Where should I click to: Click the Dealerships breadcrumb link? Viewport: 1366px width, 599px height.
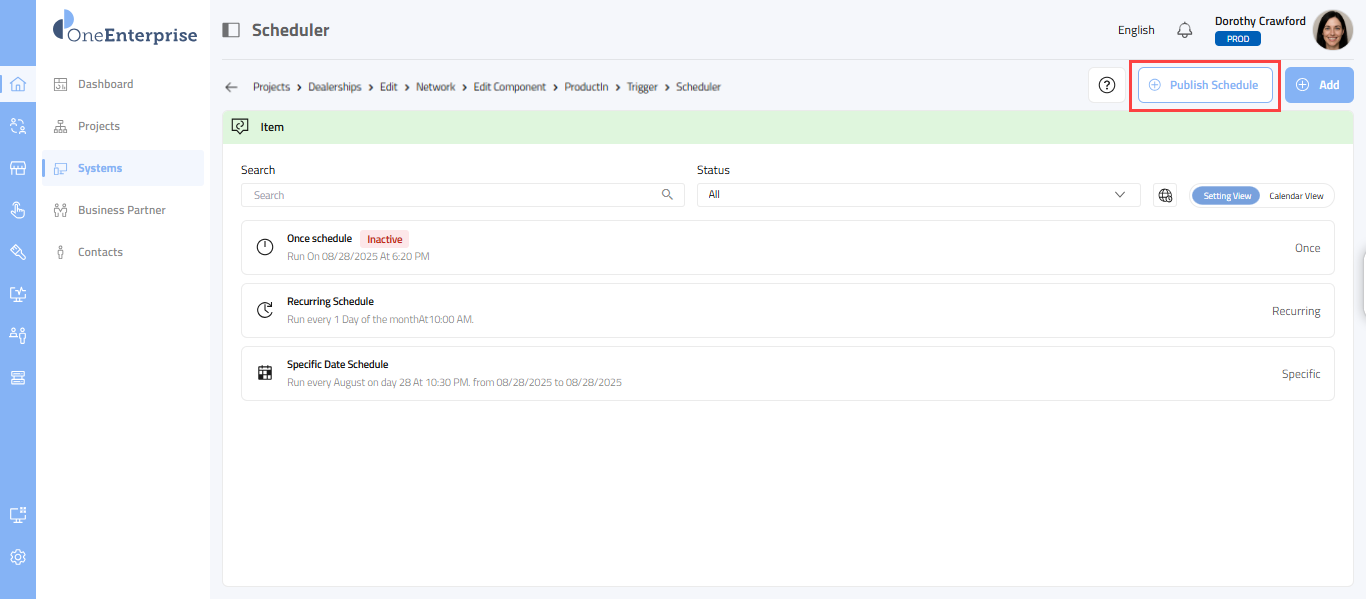click(335, 87)
